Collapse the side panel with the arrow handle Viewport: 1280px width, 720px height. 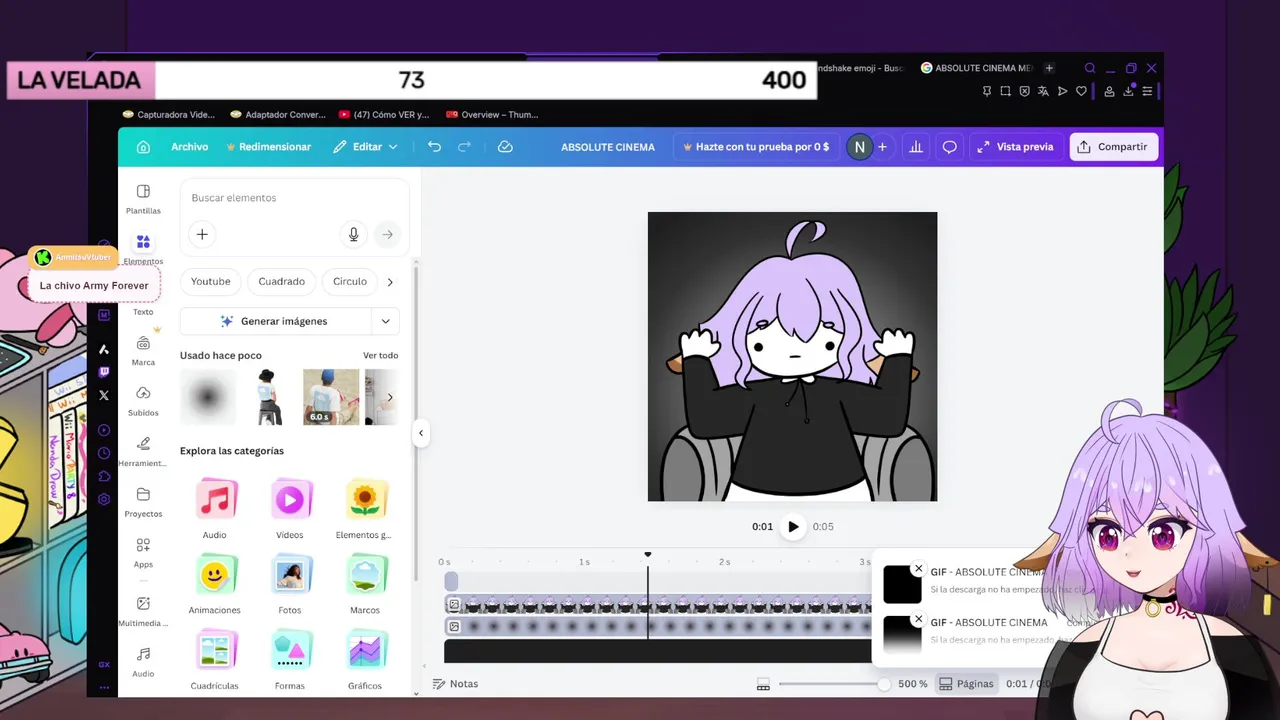click(421, 433)
